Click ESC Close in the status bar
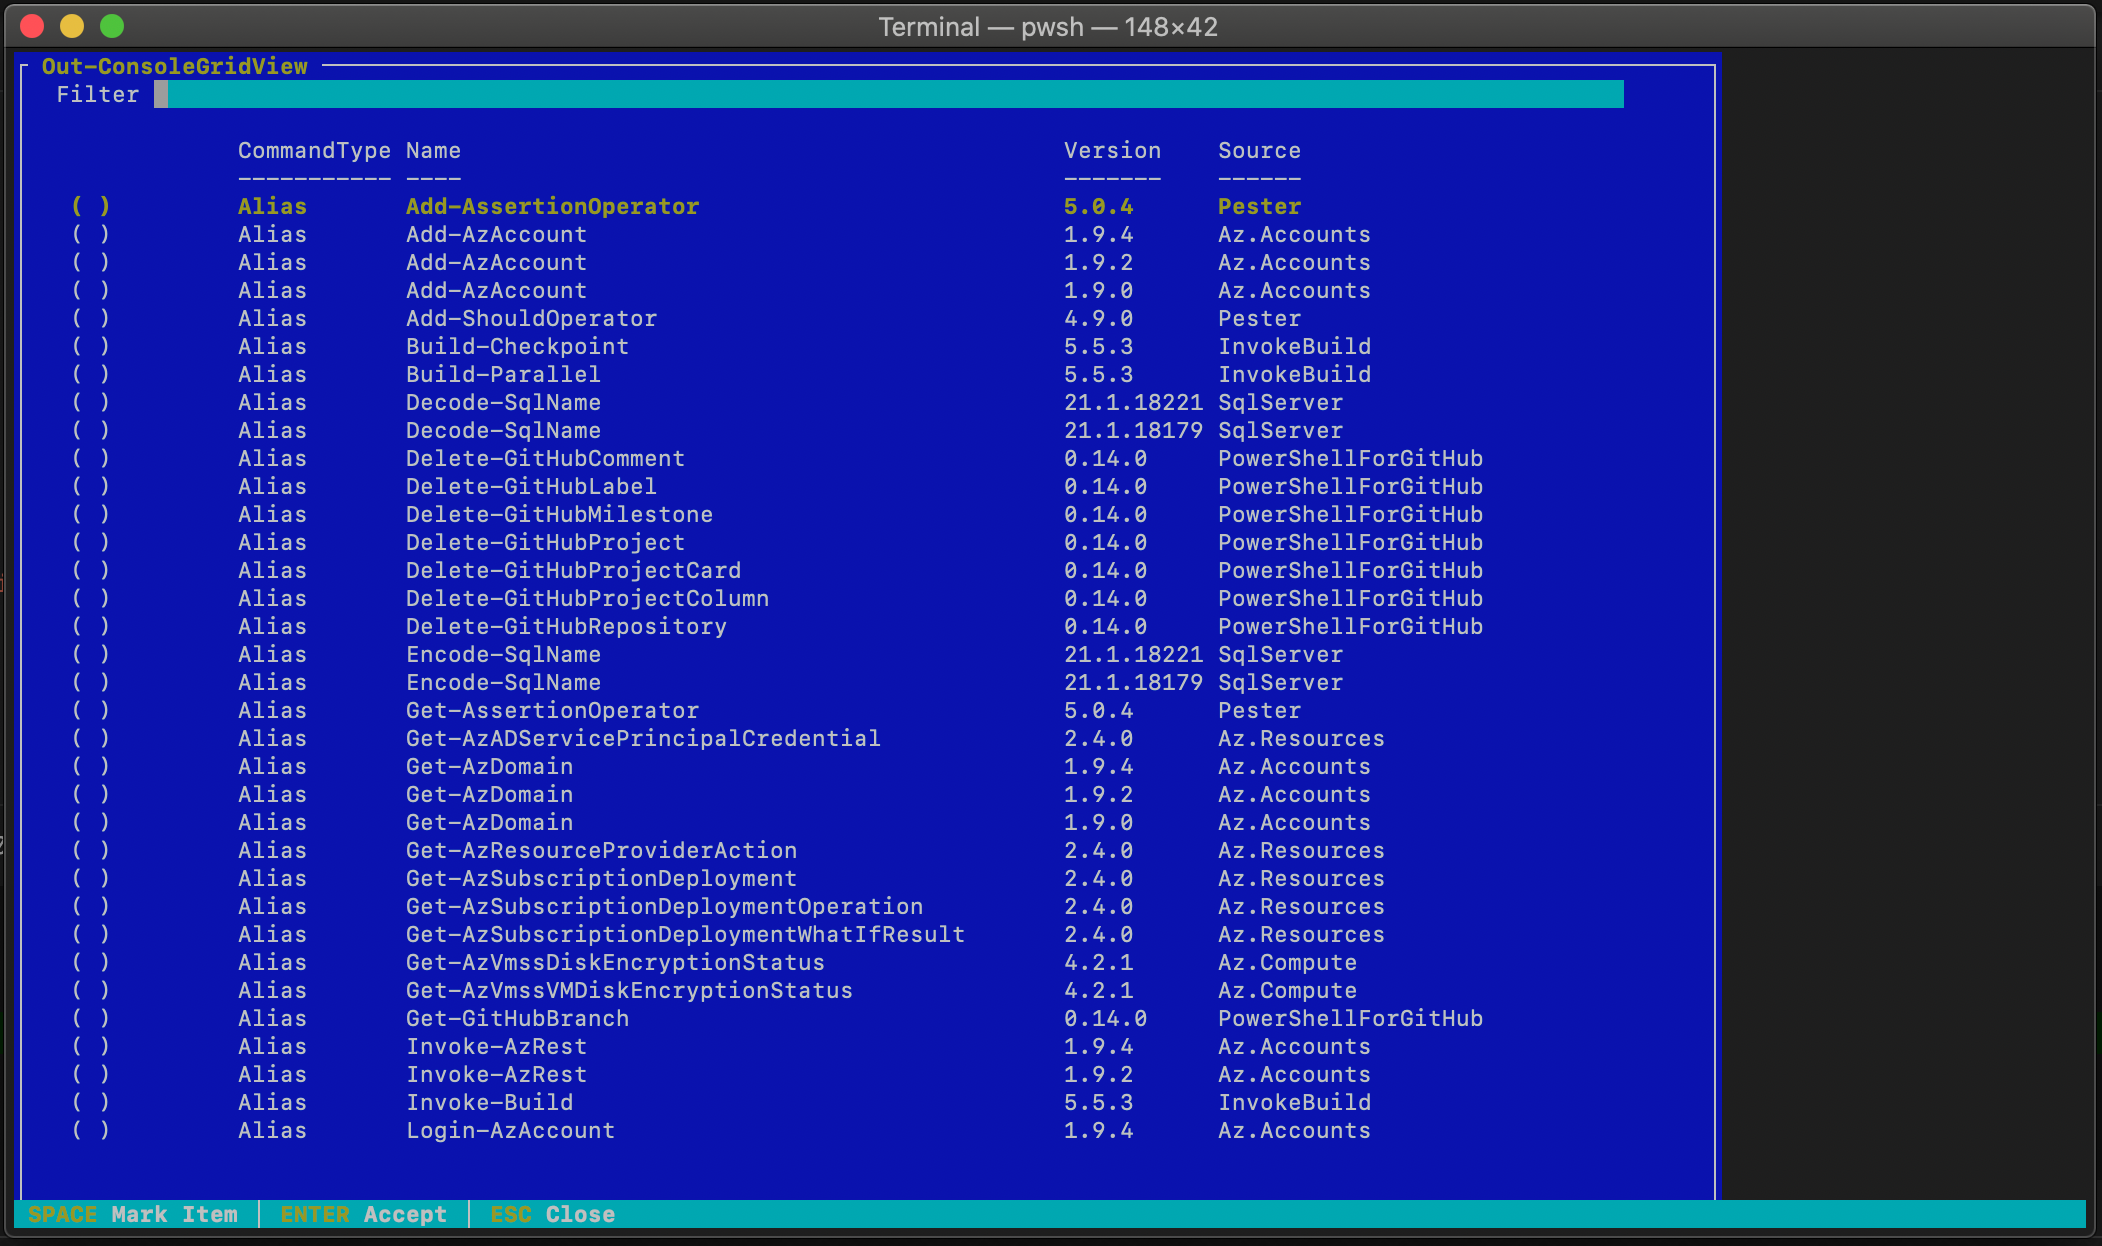Image resolution: width=2102 pixels, height=1246 pixels. (x=551, y=1214)
